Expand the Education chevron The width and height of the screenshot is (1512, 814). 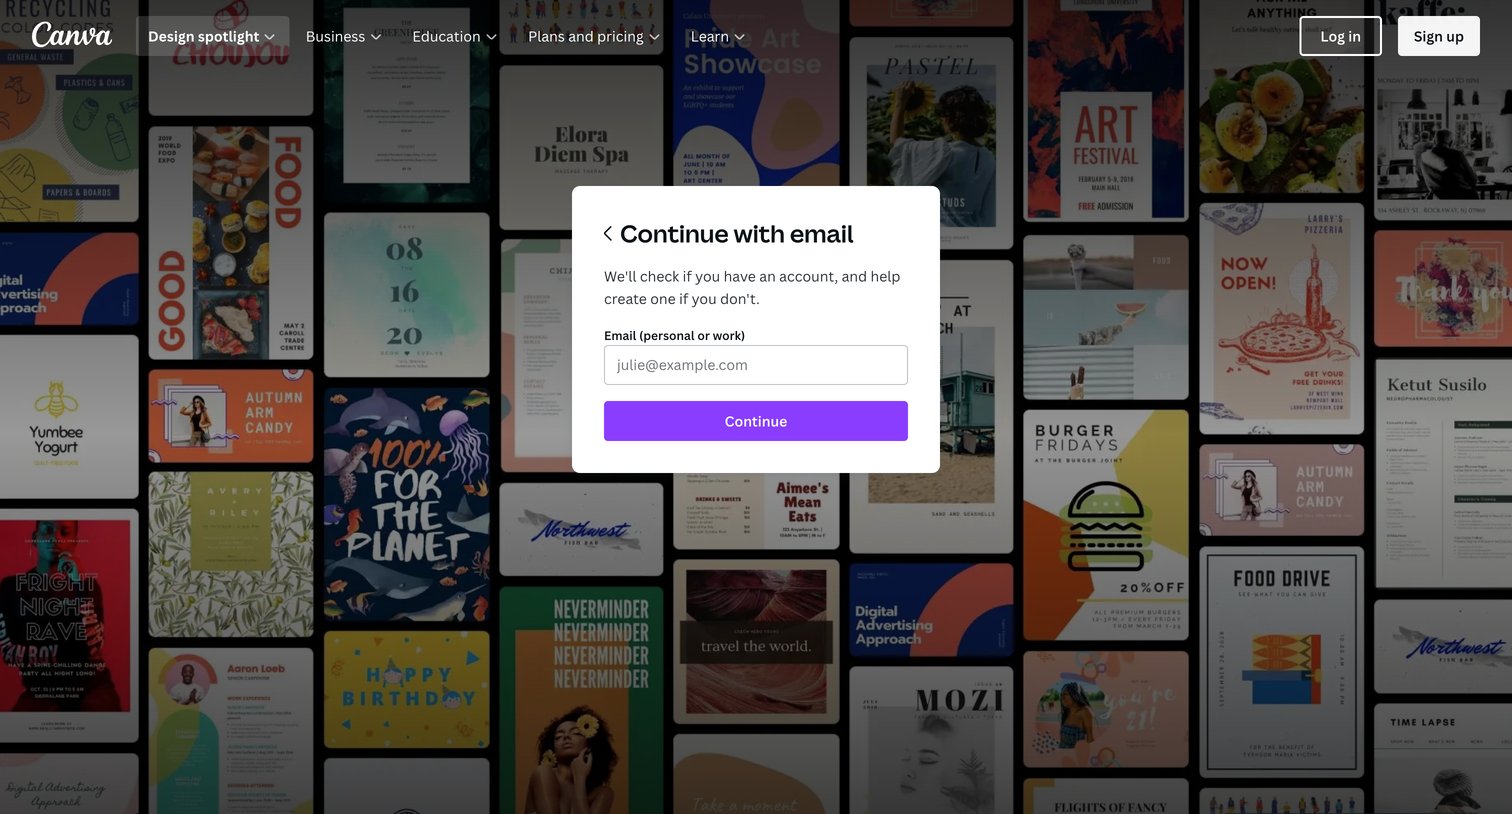coord(491,37)
